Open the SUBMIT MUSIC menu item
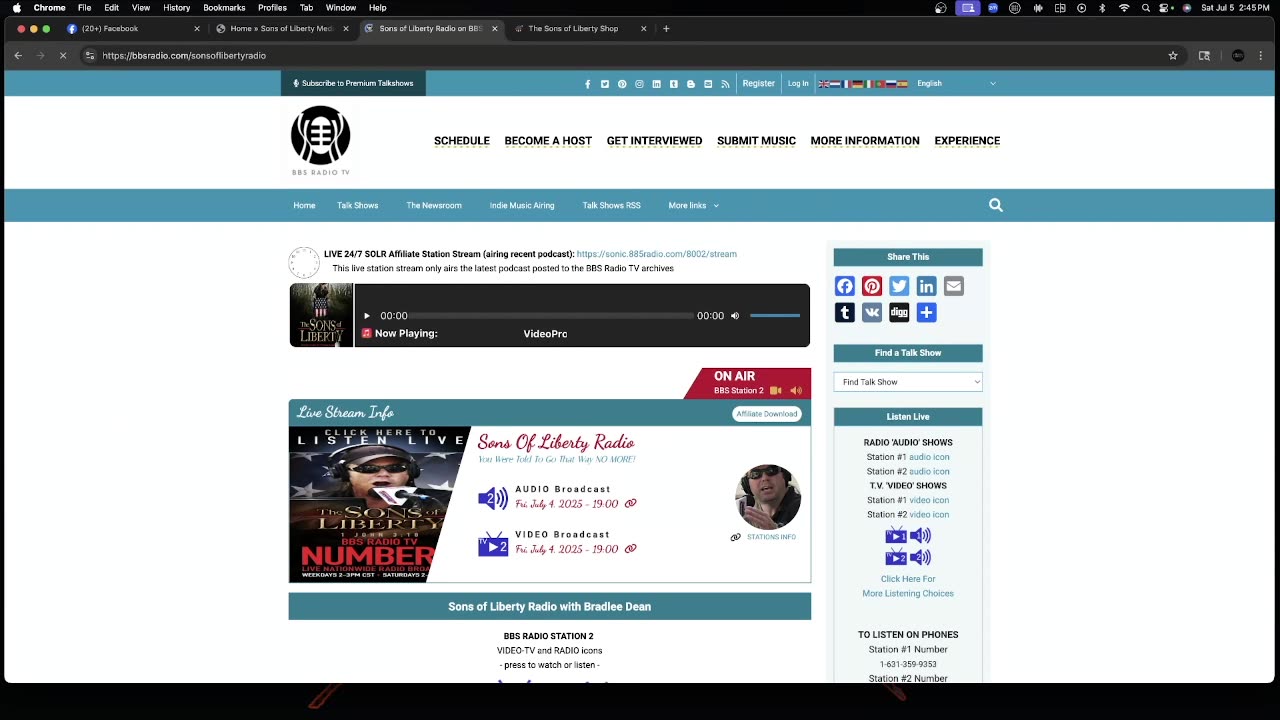Image resolution: width=1280 pixels, height=720 pixels. [x=756, y=141]
